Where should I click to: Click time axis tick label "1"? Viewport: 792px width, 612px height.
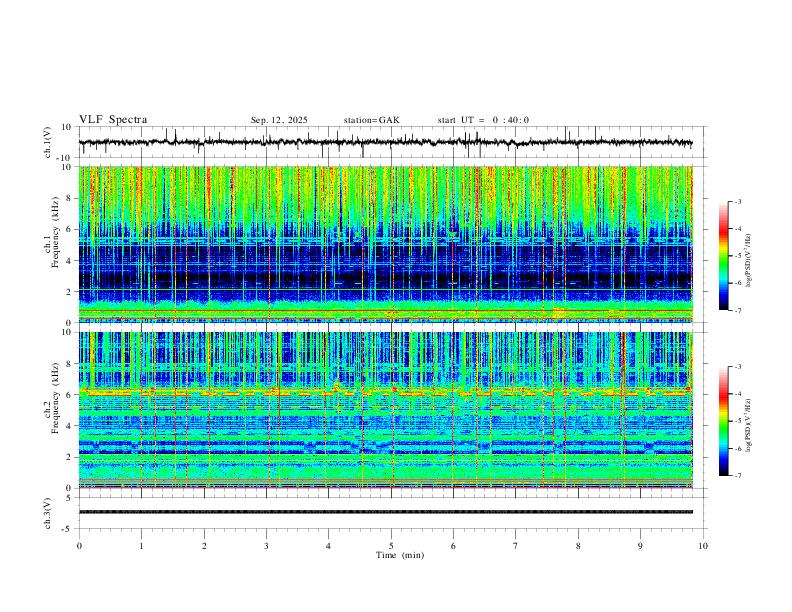coord(141,546)
